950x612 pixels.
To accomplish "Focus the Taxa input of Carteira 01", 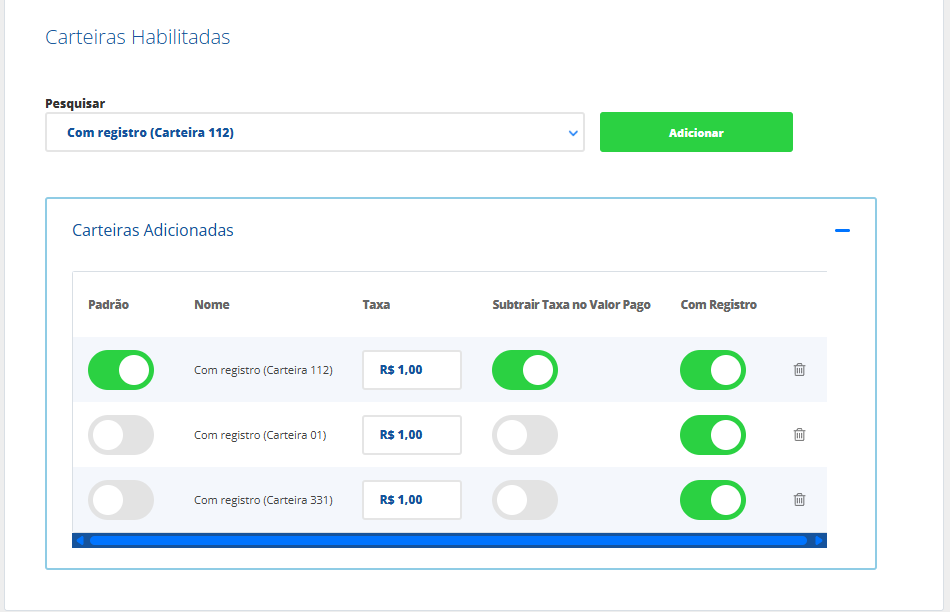I will 411,435.
